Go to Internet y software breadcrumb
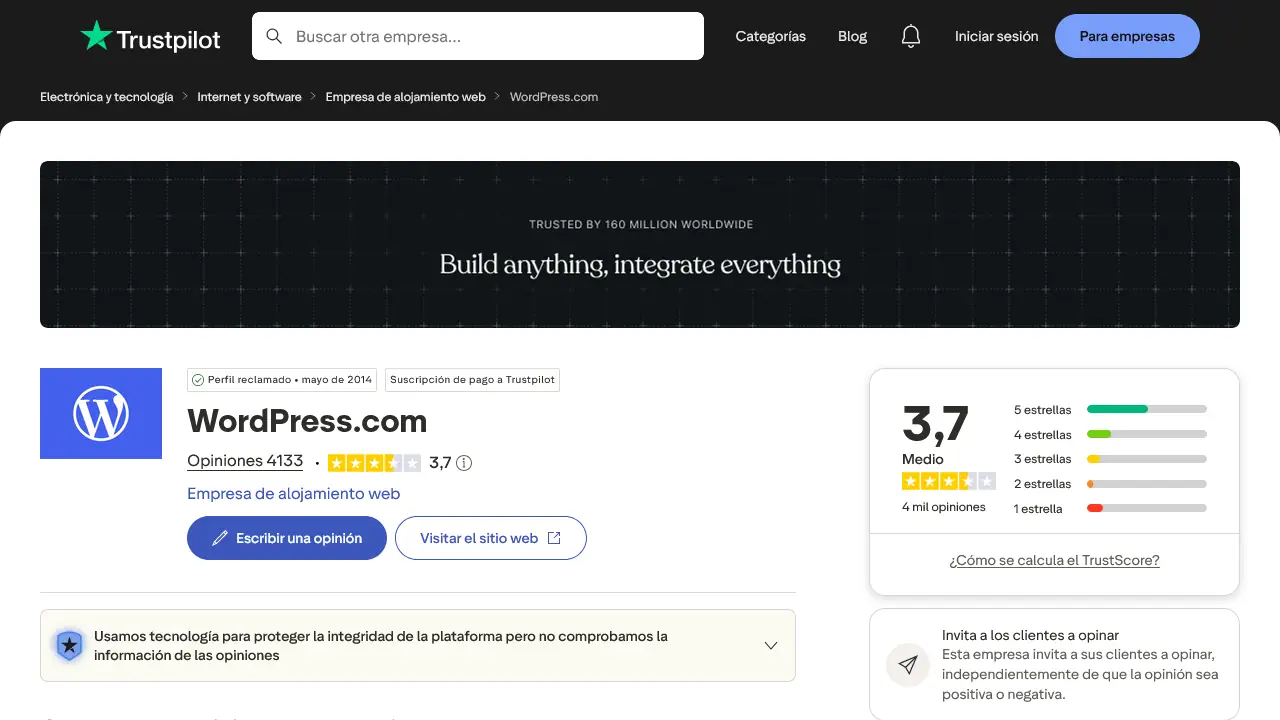Image resolution: width=1280 pixels, height=720 pixels. 249,97
